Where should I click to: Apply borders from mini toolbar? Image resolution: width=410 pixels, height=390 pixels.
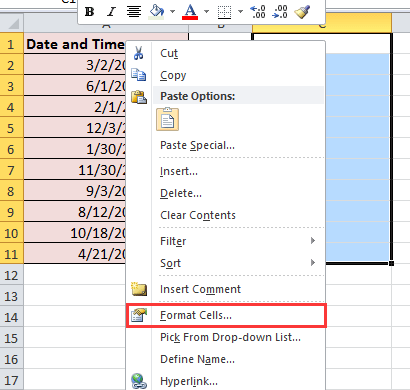click(224, 12)
